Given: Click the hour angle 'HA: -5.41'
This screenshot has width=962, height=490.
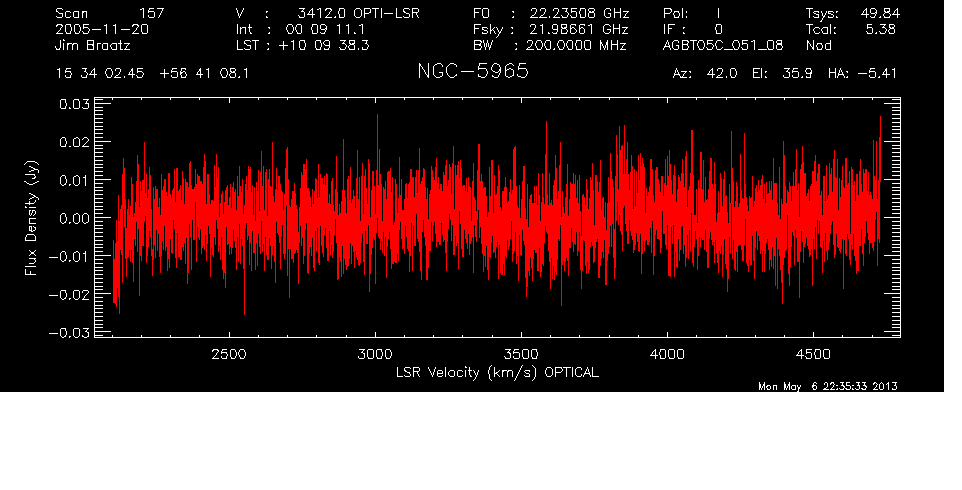Looking at the screenshot, I should (x=862, y=74).
